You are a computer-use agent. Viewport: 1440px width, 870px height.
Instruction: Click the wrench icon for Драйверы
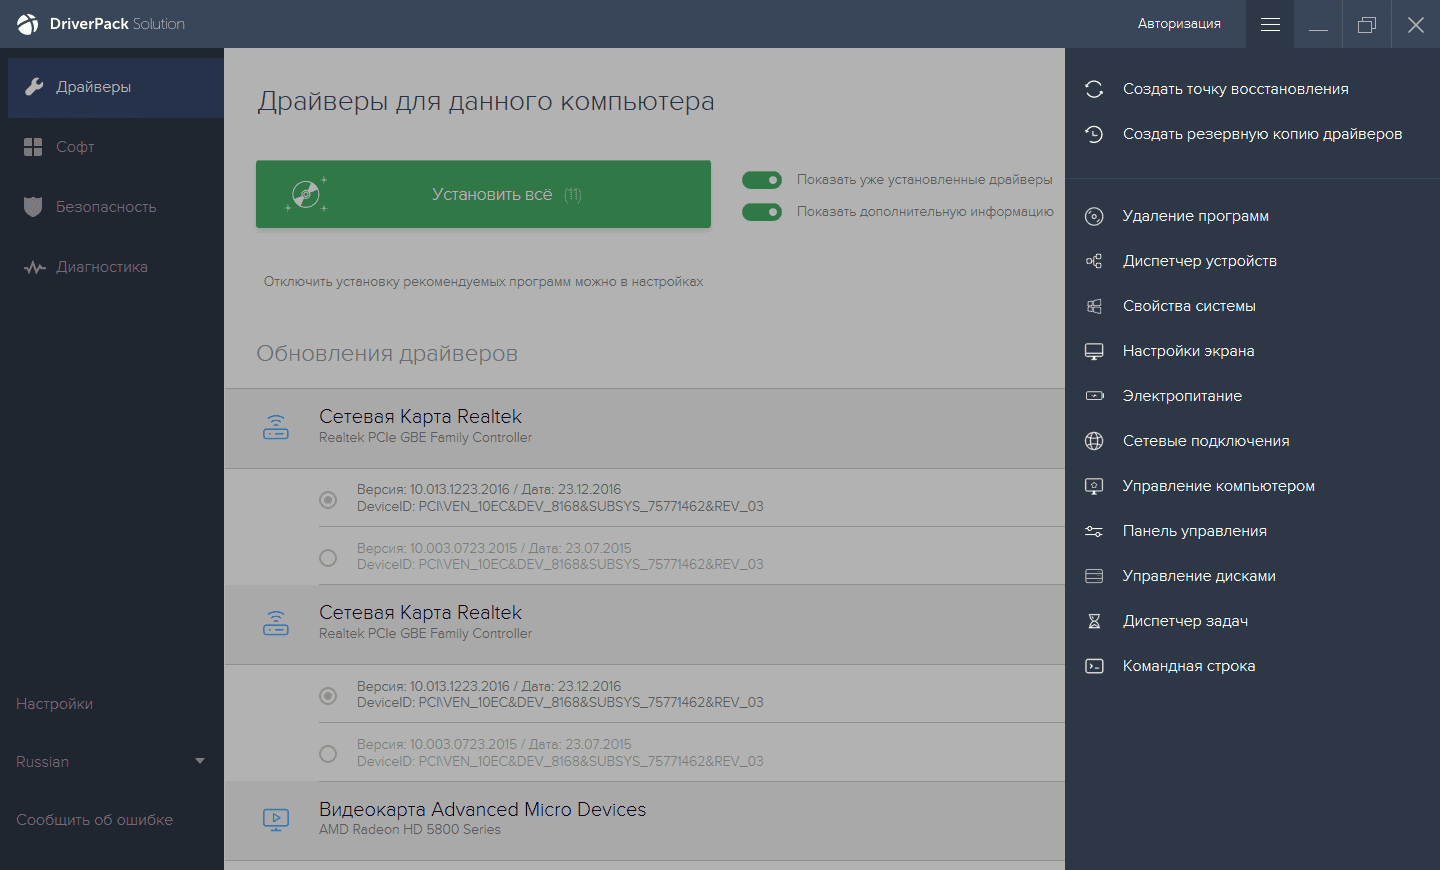click(34, 87)
